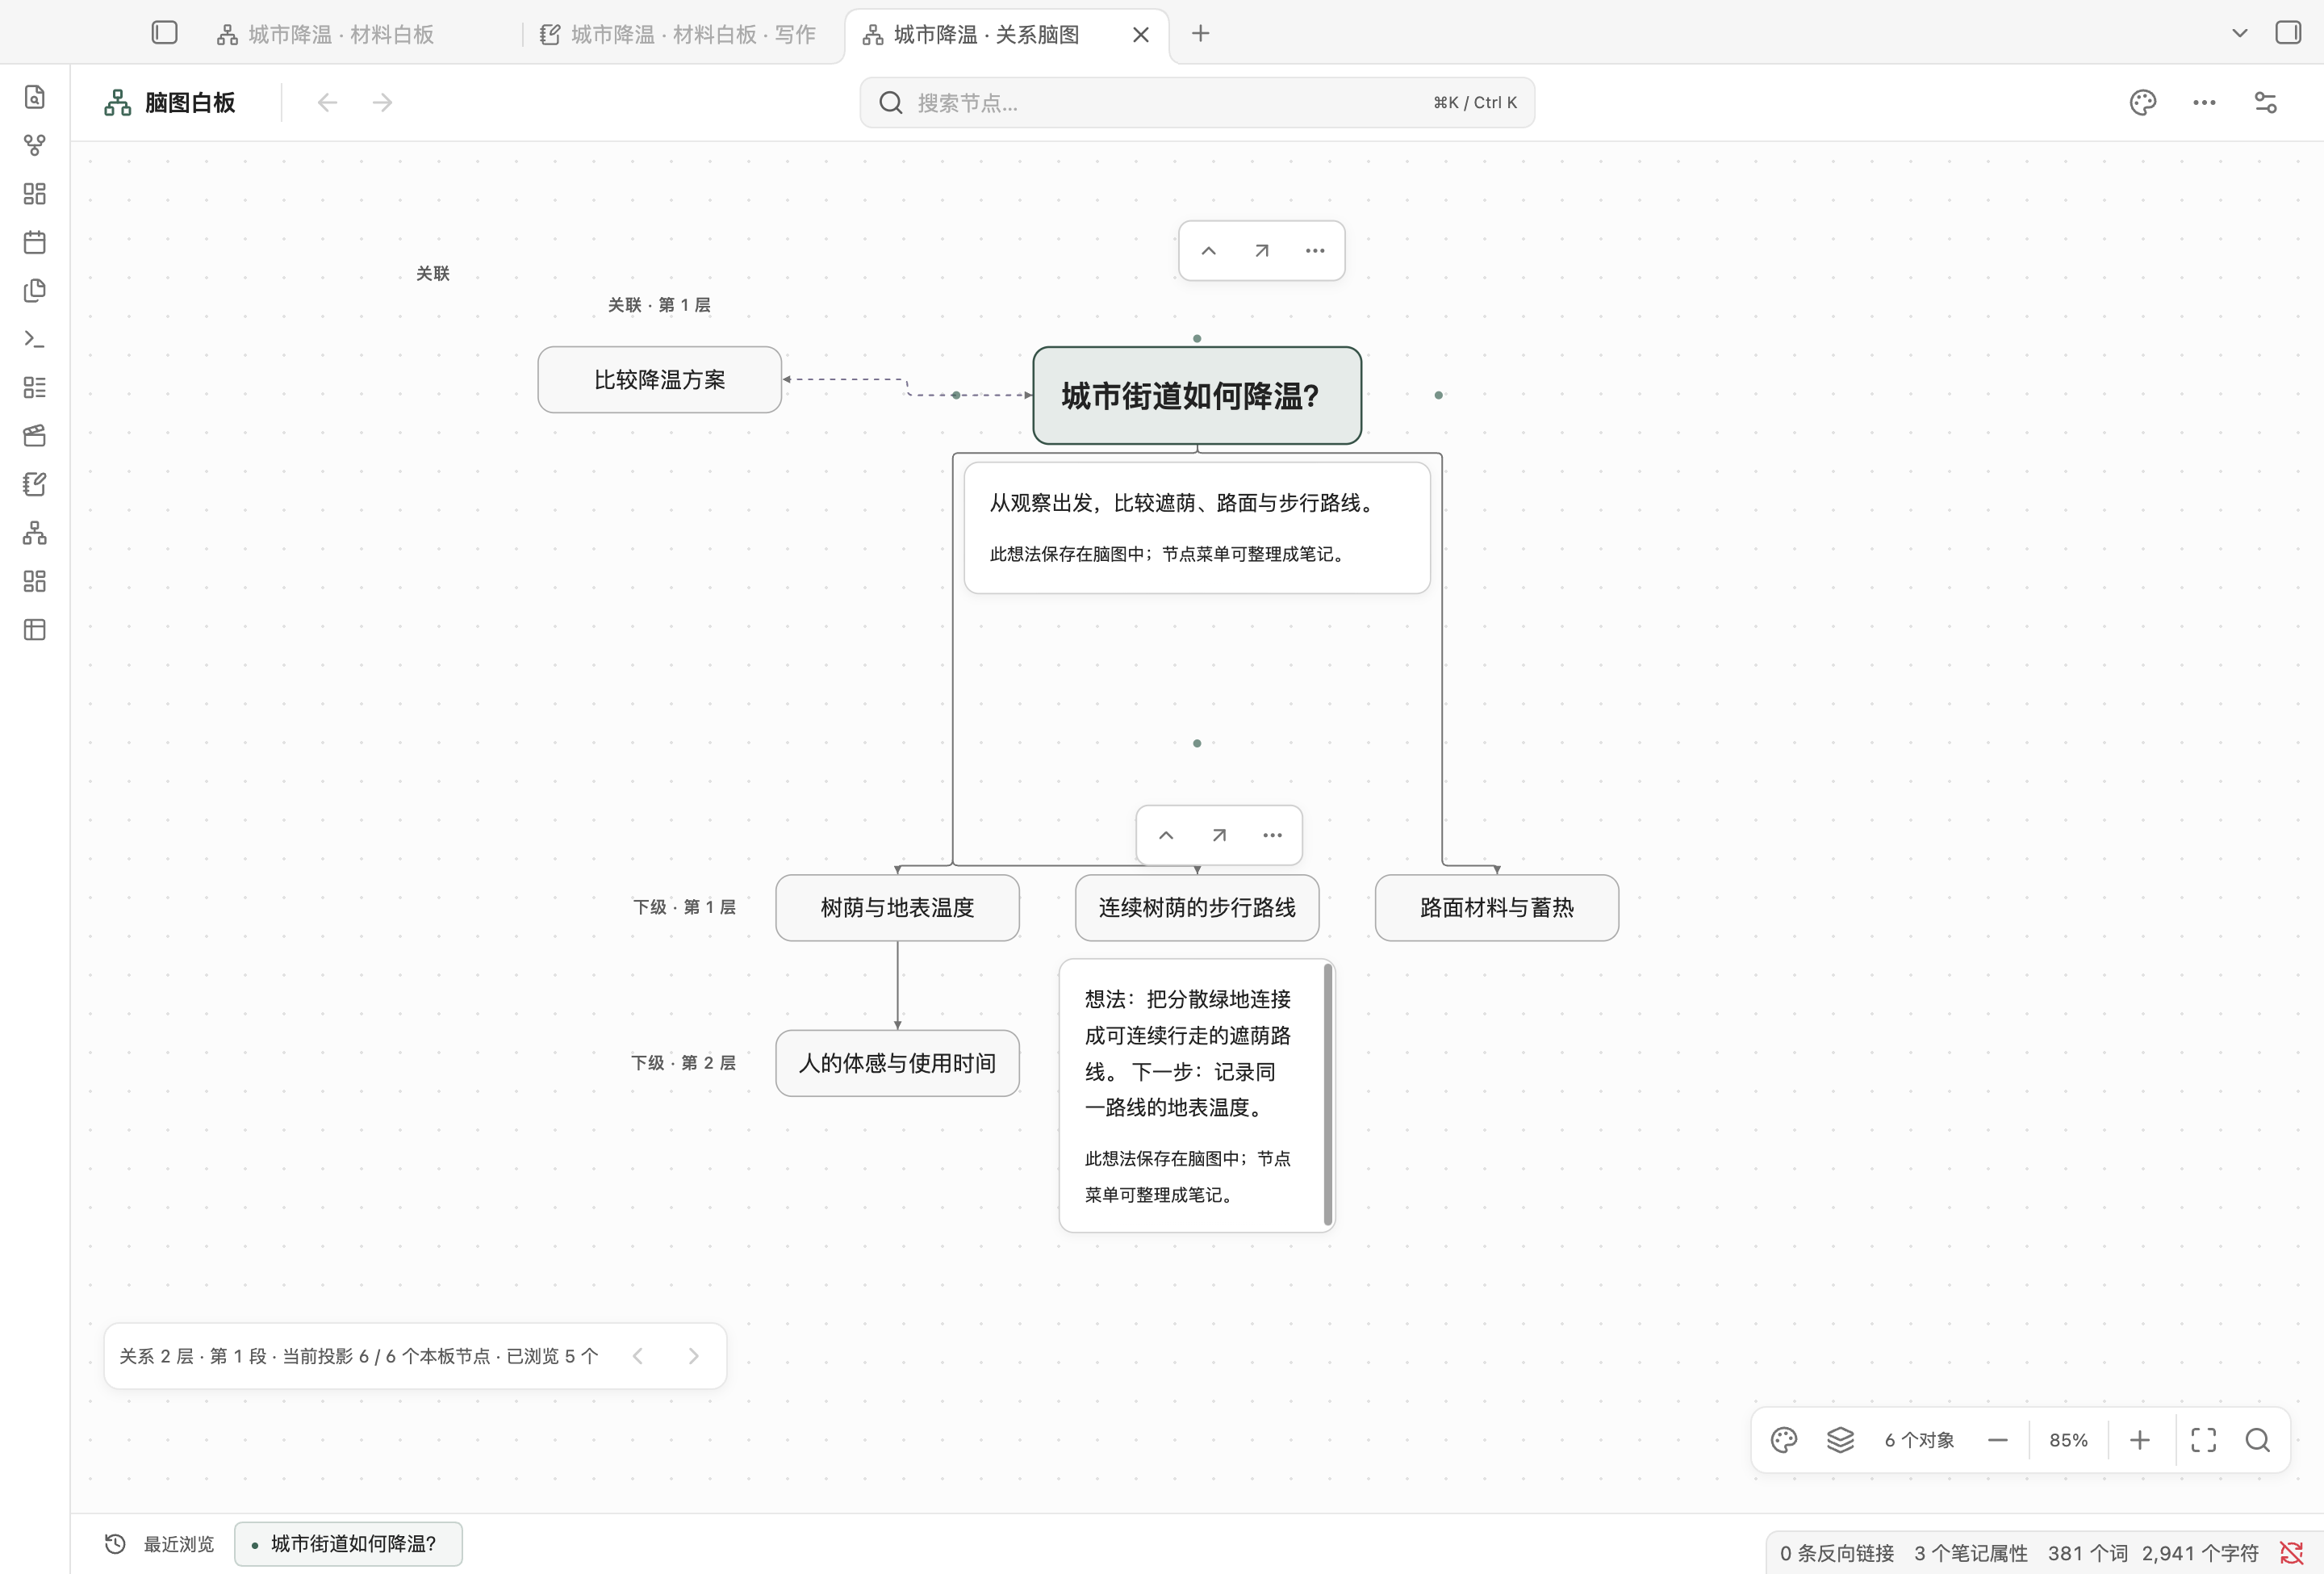Click the recent history clock icon

[x=115, y=1544]
